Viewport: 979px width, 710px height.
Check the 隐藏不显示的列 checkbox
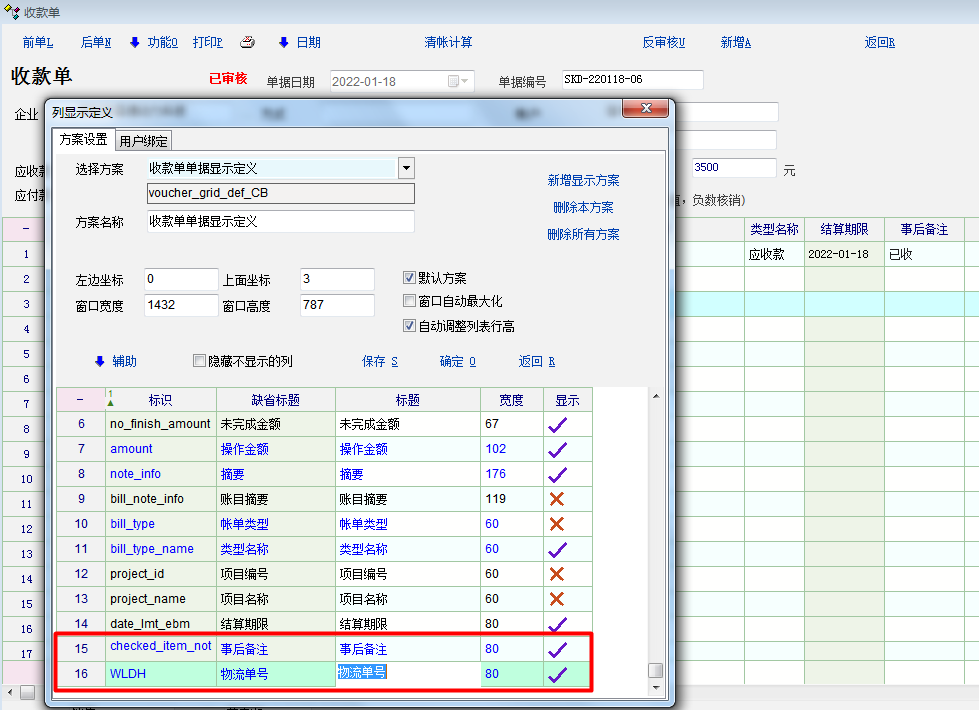click(x=199, y=361)
